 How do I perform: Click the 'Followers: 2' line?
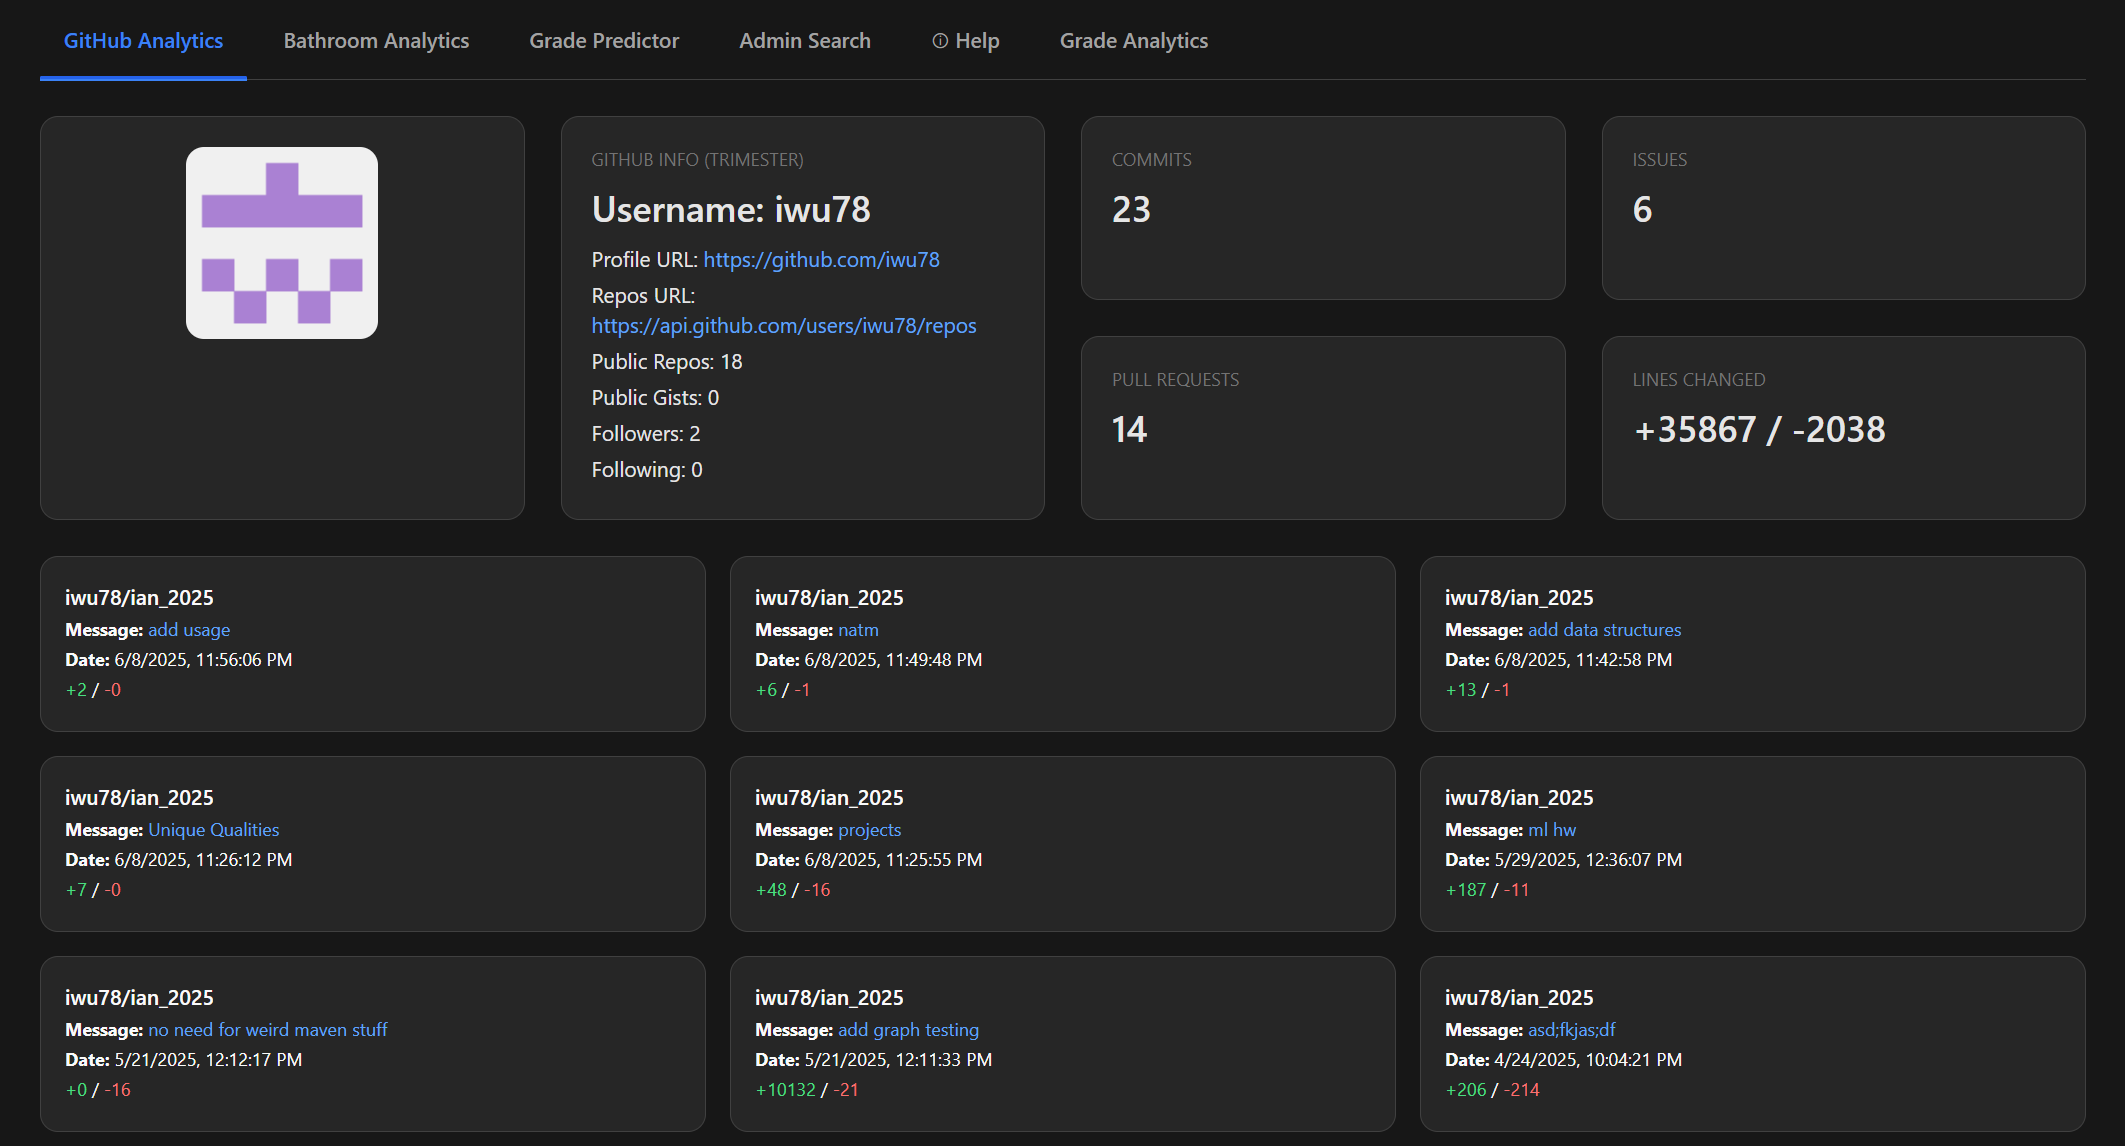[646, 434]
